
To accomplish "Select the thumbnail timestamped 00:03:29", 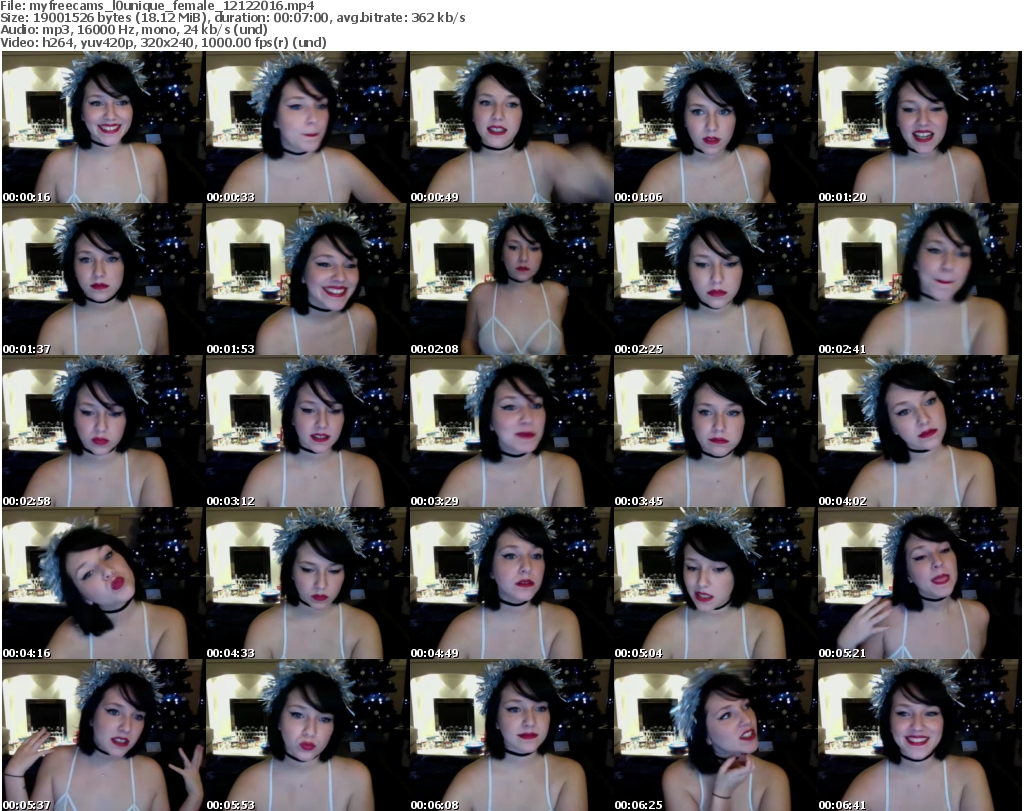I will click(x=511, y=432).
